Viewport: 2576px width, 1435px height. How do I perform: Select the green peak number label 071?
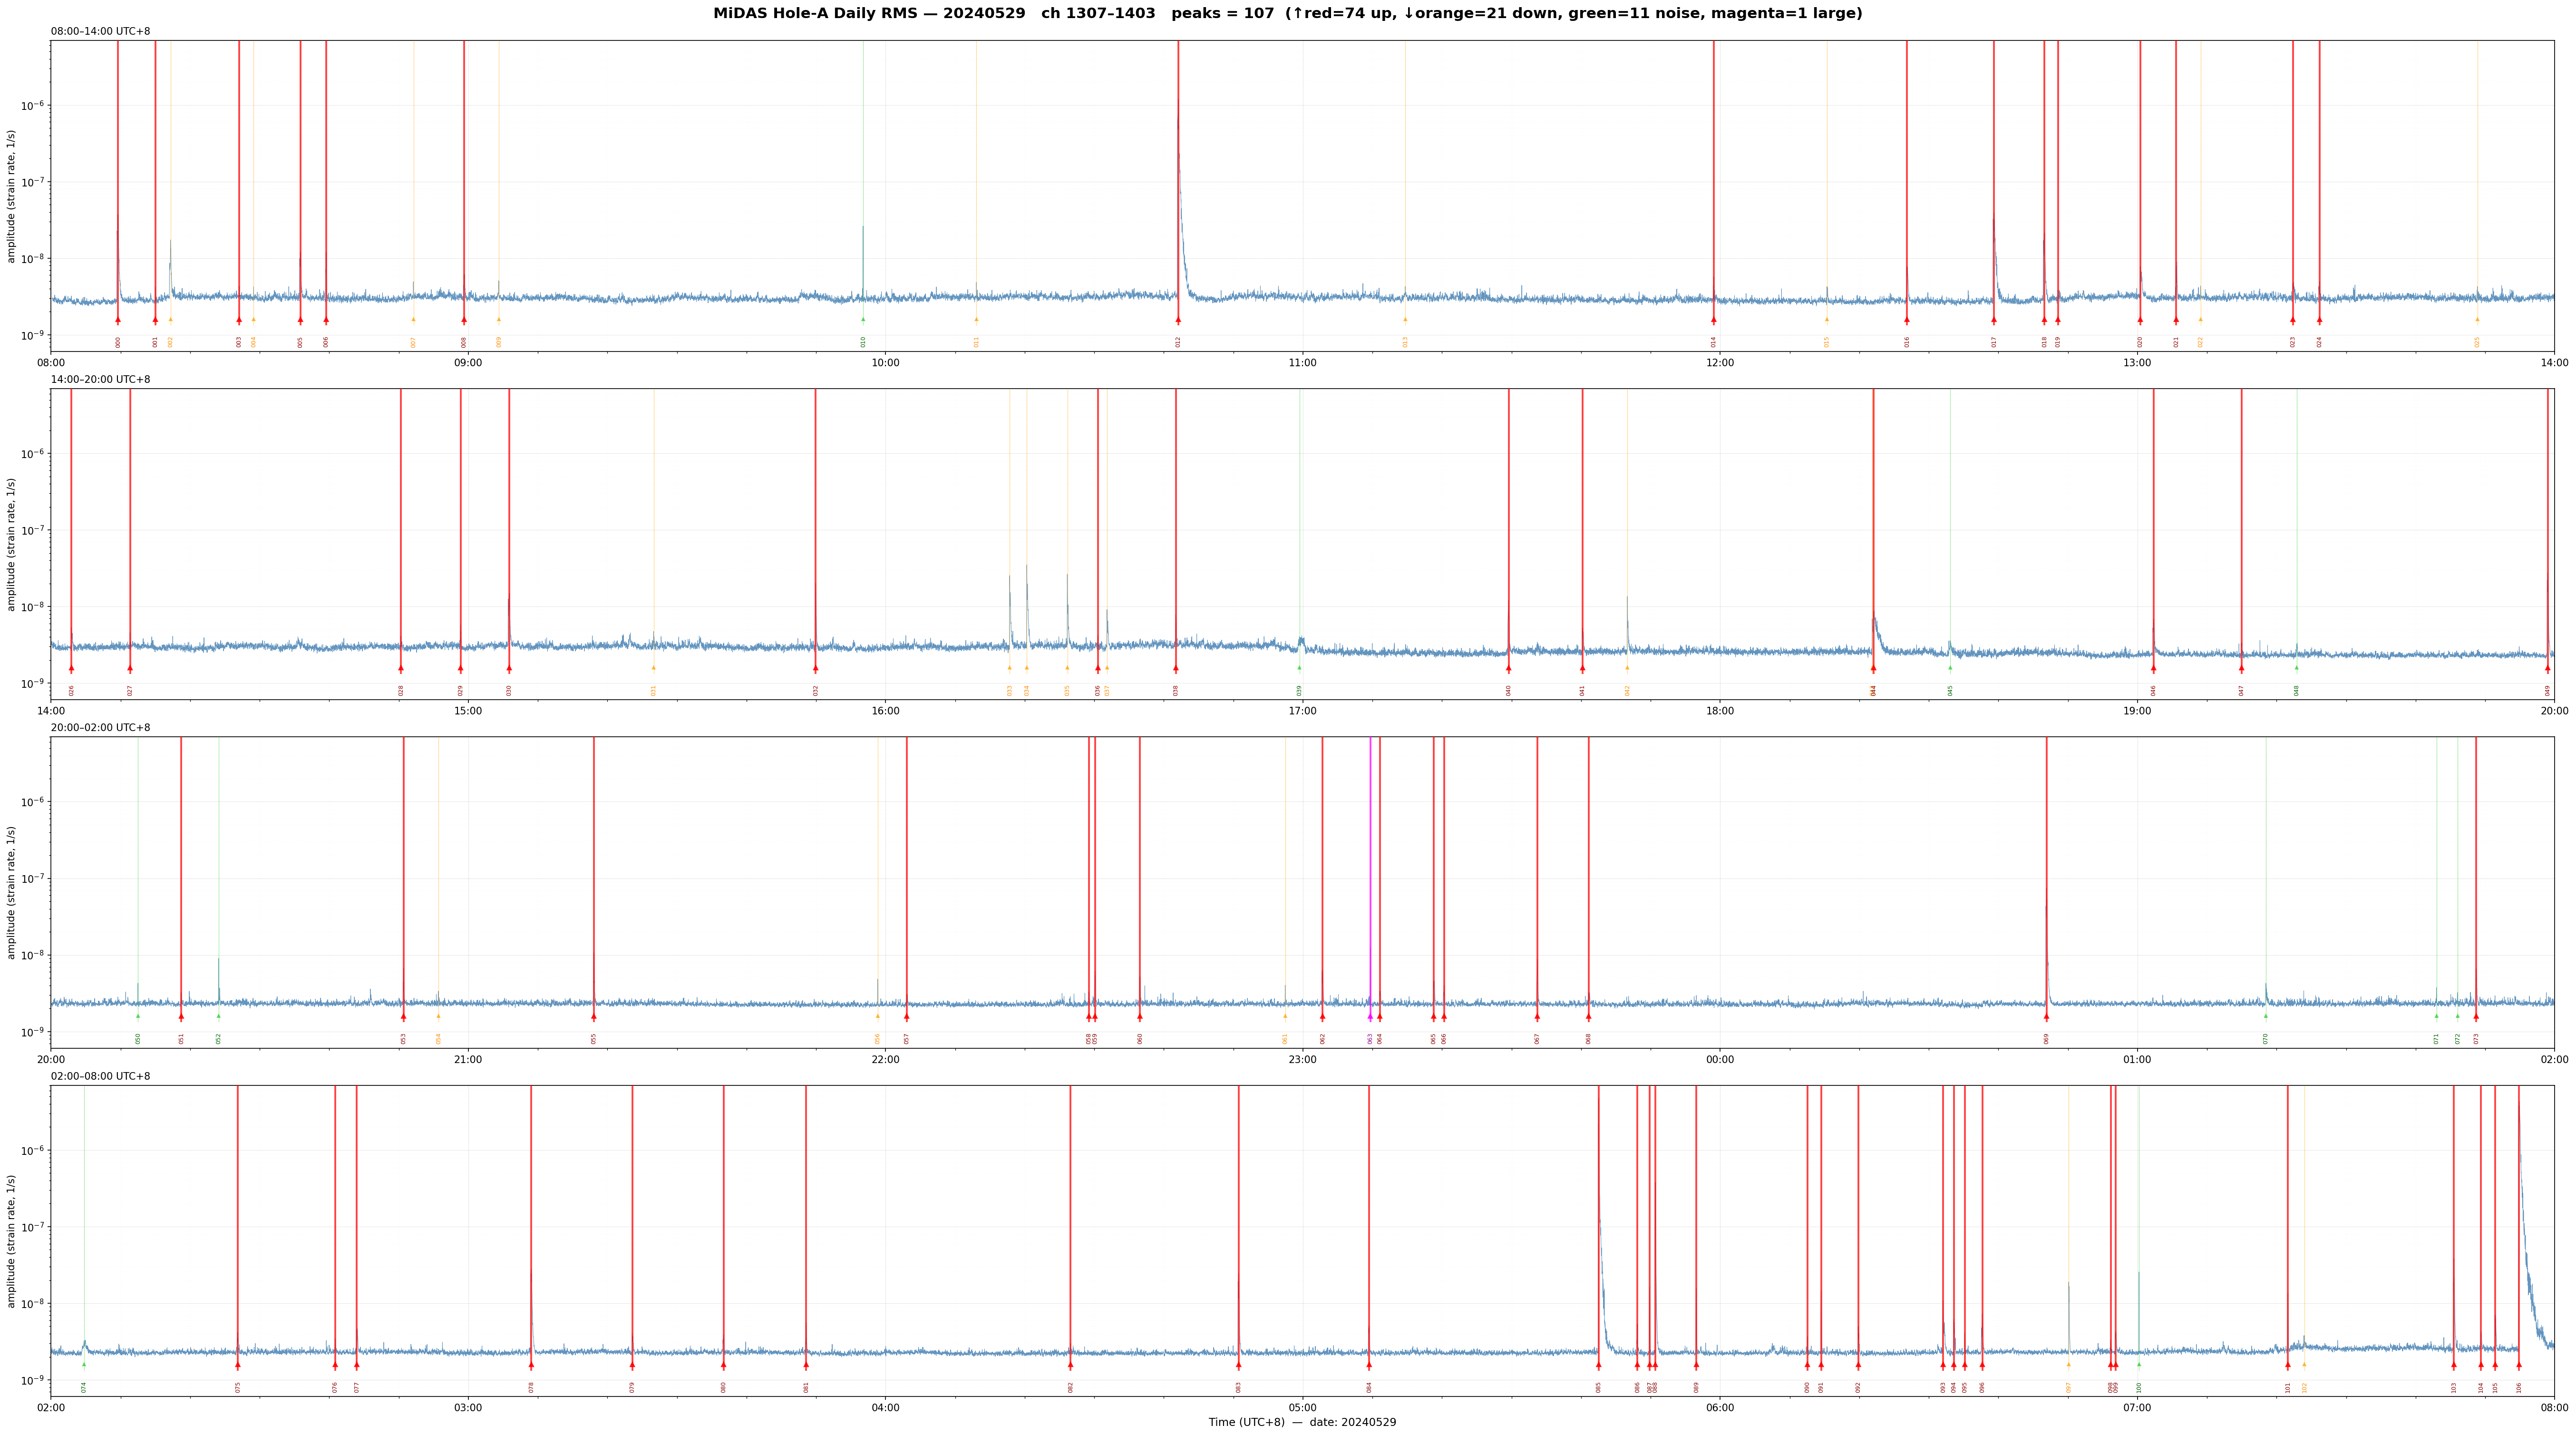[2437, 1039]
